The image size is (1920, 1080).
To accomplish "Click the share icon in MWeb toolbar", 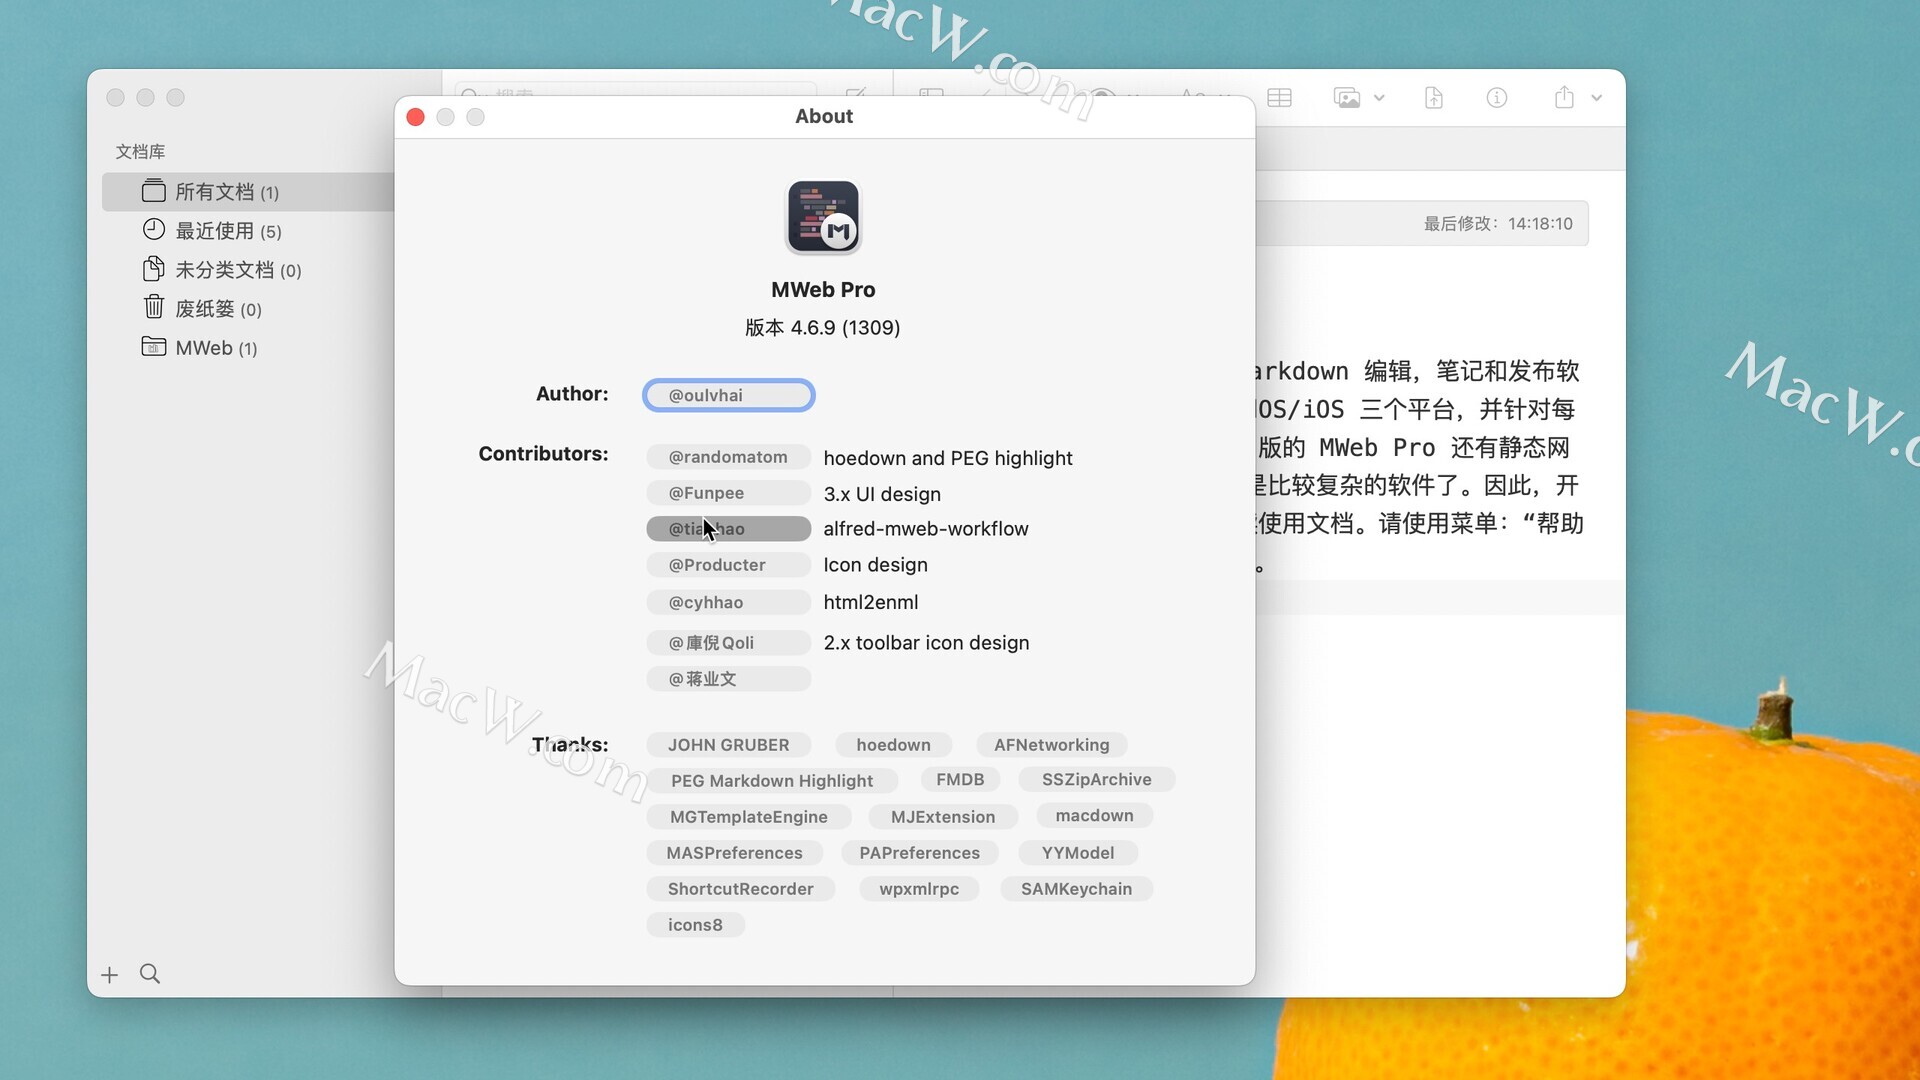I will (1564, 97).
